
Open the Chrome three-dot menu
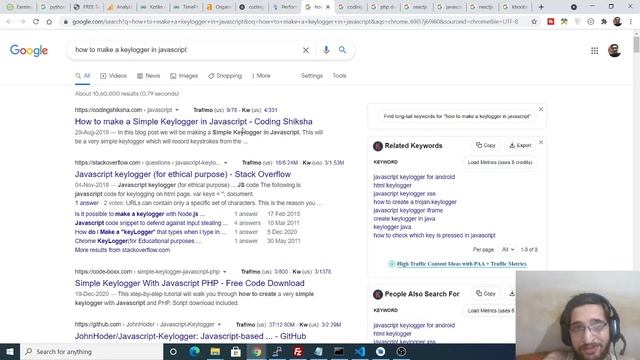[x=631, y=21]
